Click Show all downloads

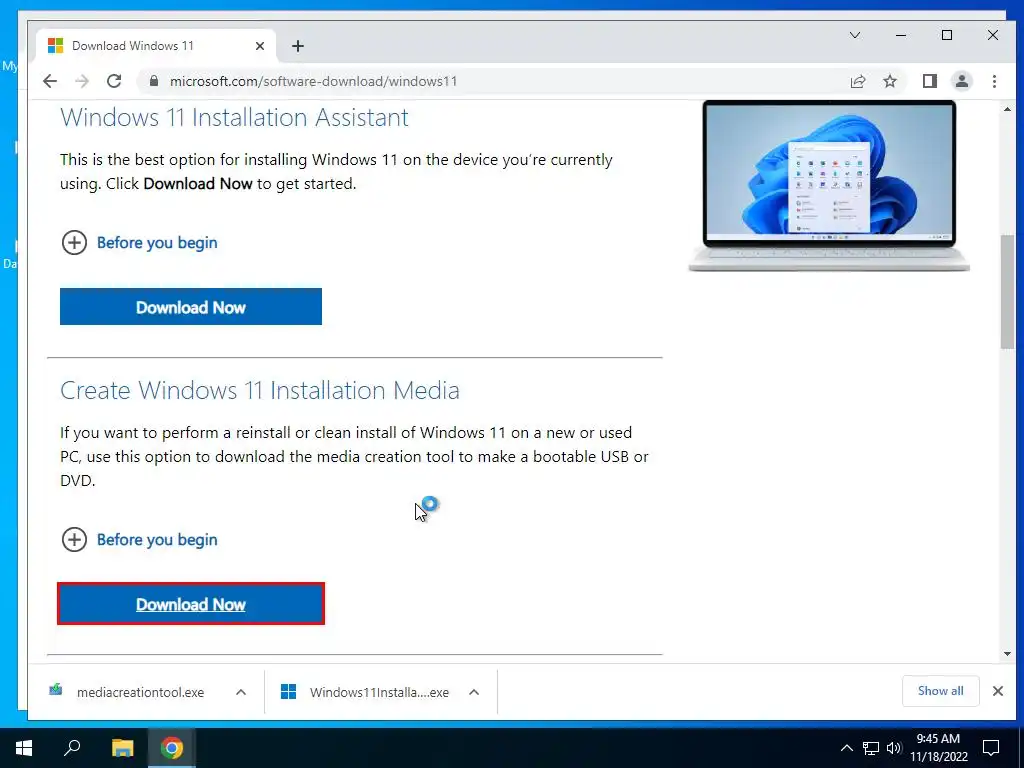tap(940, 691)
